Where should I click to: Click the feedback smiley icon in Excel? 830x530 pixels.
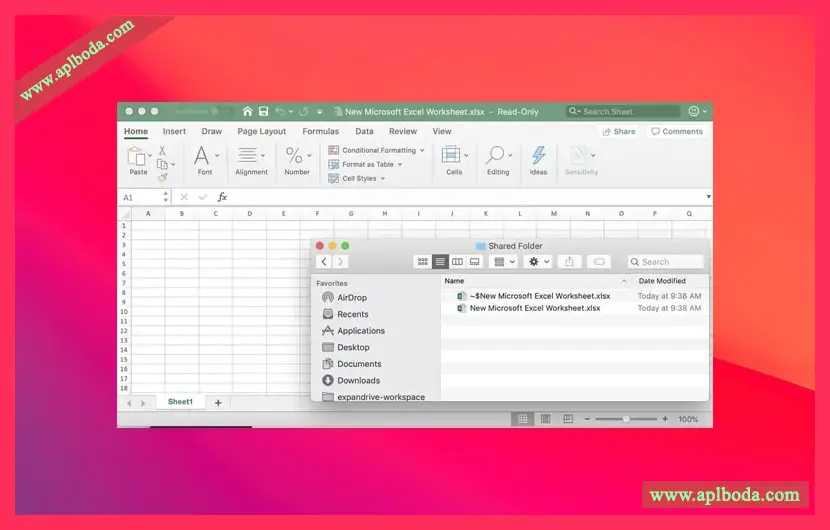pyautogui.click(x=693, y=111)
